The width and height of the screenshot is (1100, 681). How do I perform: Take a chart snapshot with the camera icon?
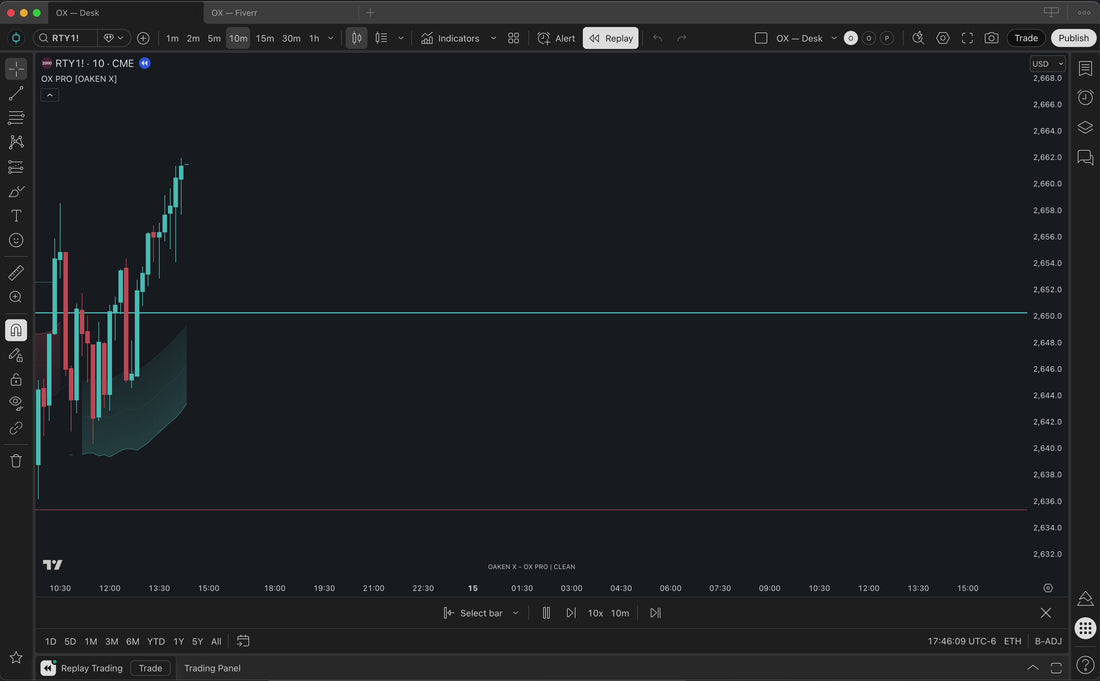[991, 38]
